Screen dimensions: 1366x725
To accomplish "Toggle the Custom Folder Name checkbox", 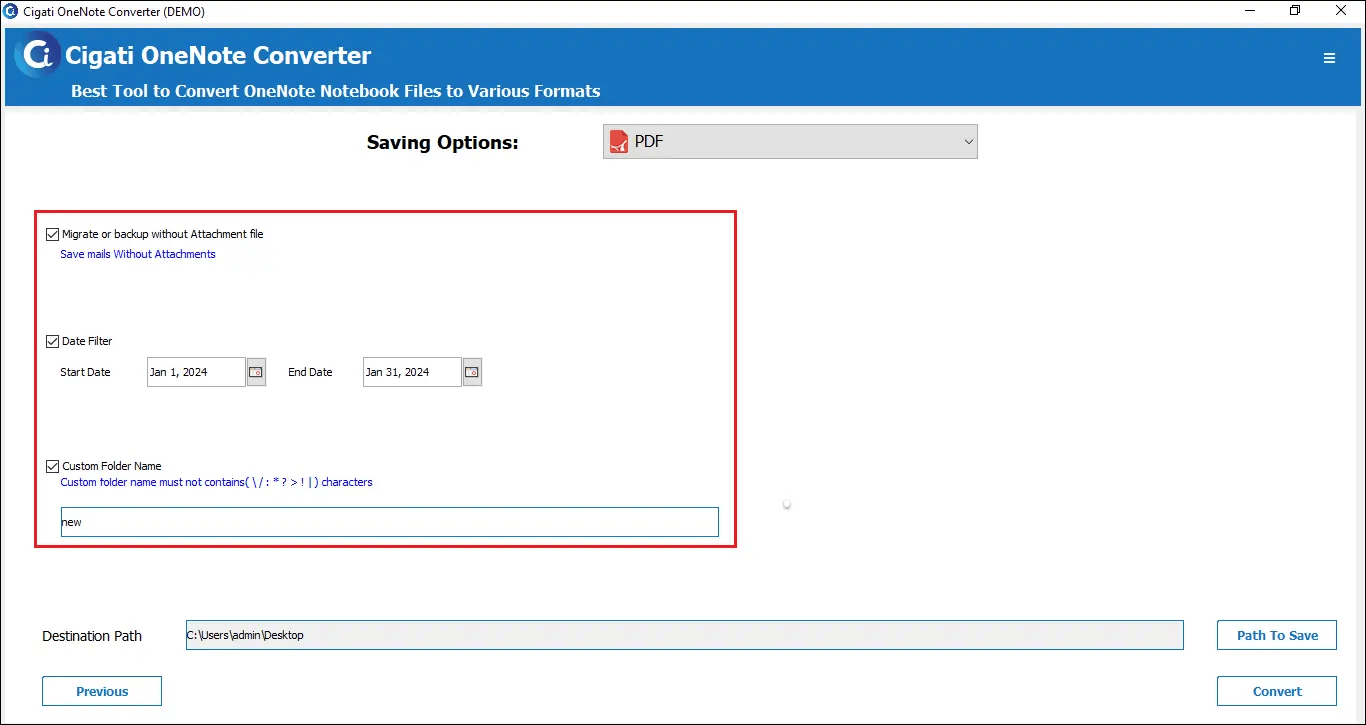I will (53, 466).
